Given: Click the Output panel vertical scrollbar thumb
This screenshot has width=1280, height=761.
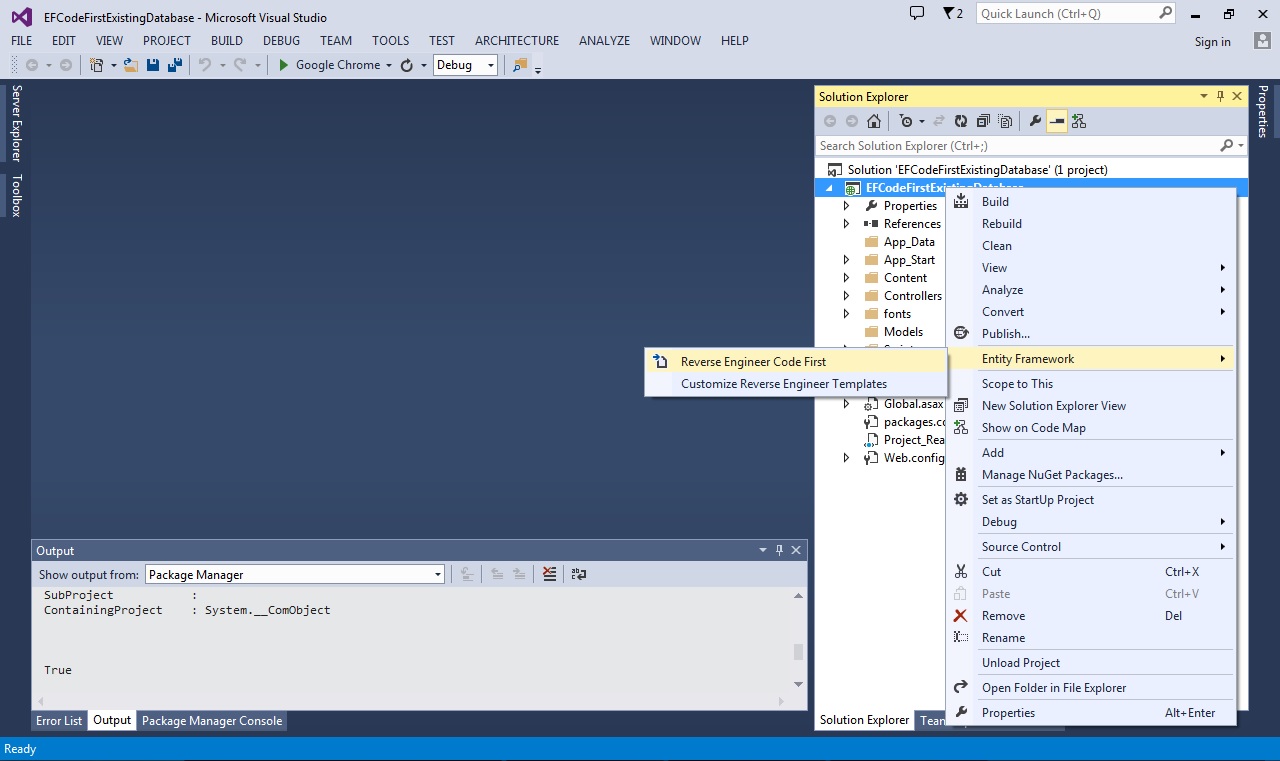Looking at the screenshot, I should 798,652.
